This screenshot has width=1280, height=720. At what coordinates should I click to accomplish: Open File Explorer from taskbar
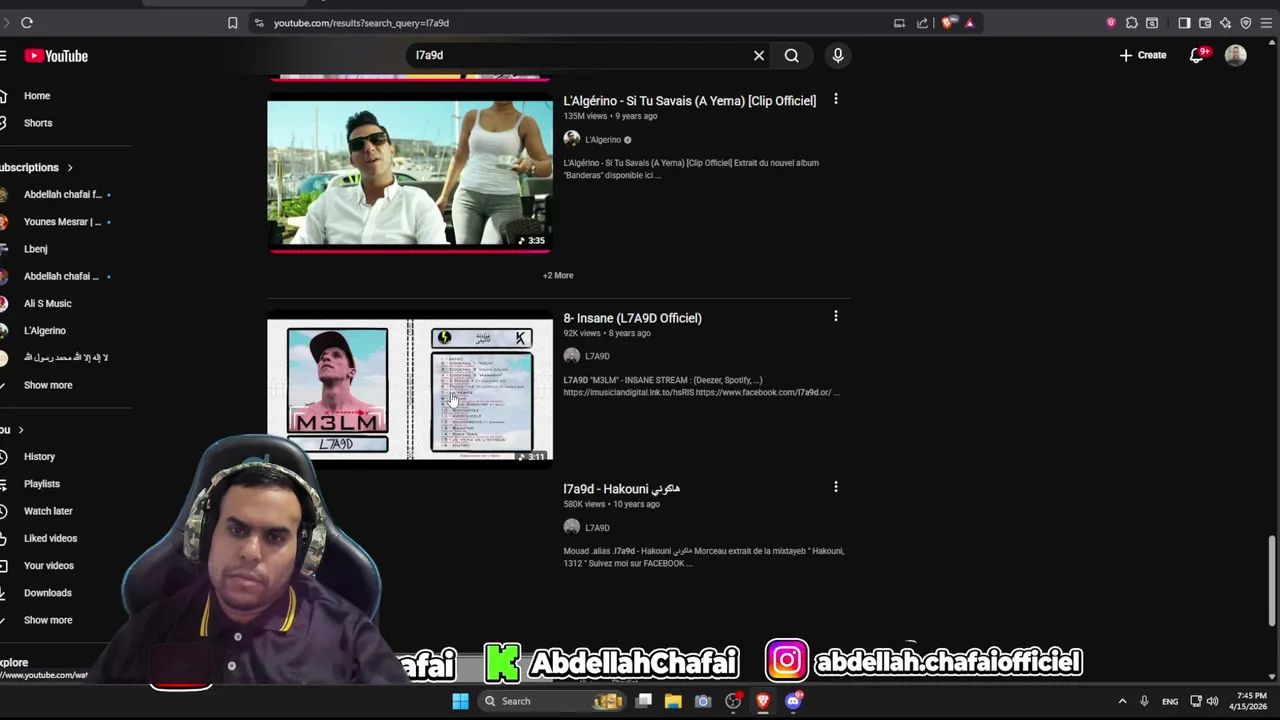673,701
